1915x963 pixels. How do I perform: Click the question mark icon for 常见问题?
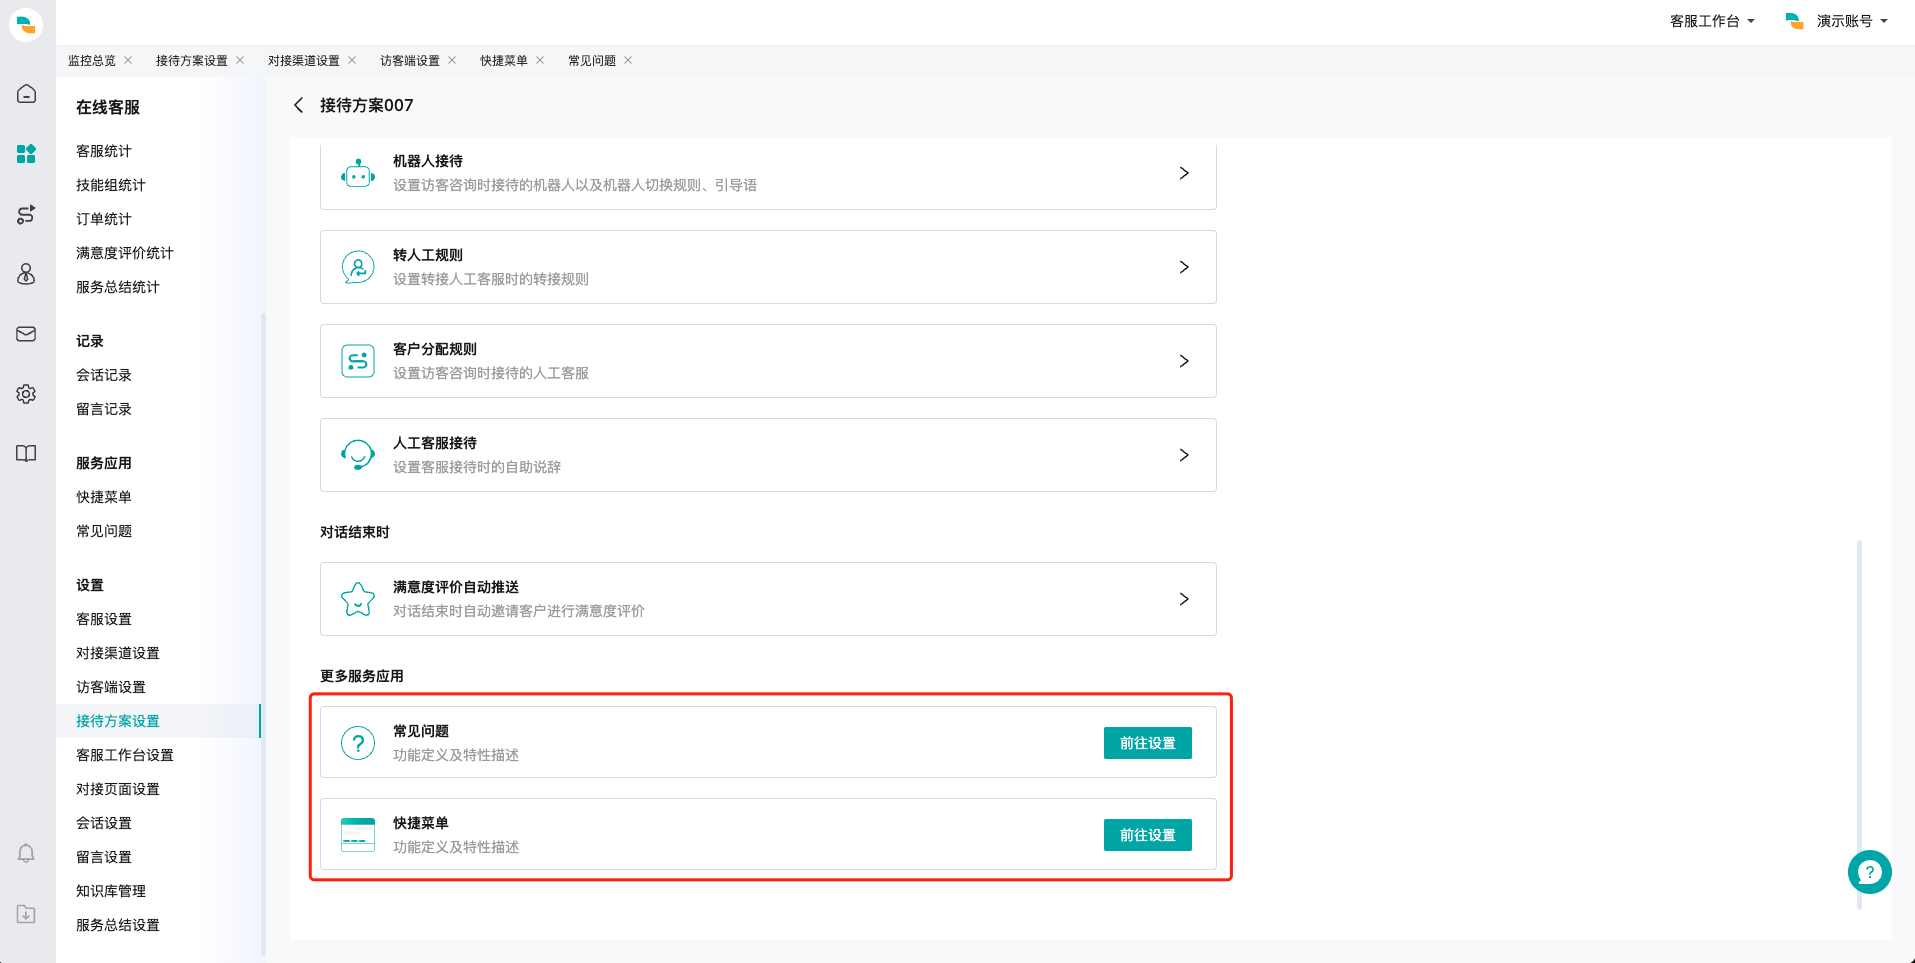coord(358,743)
